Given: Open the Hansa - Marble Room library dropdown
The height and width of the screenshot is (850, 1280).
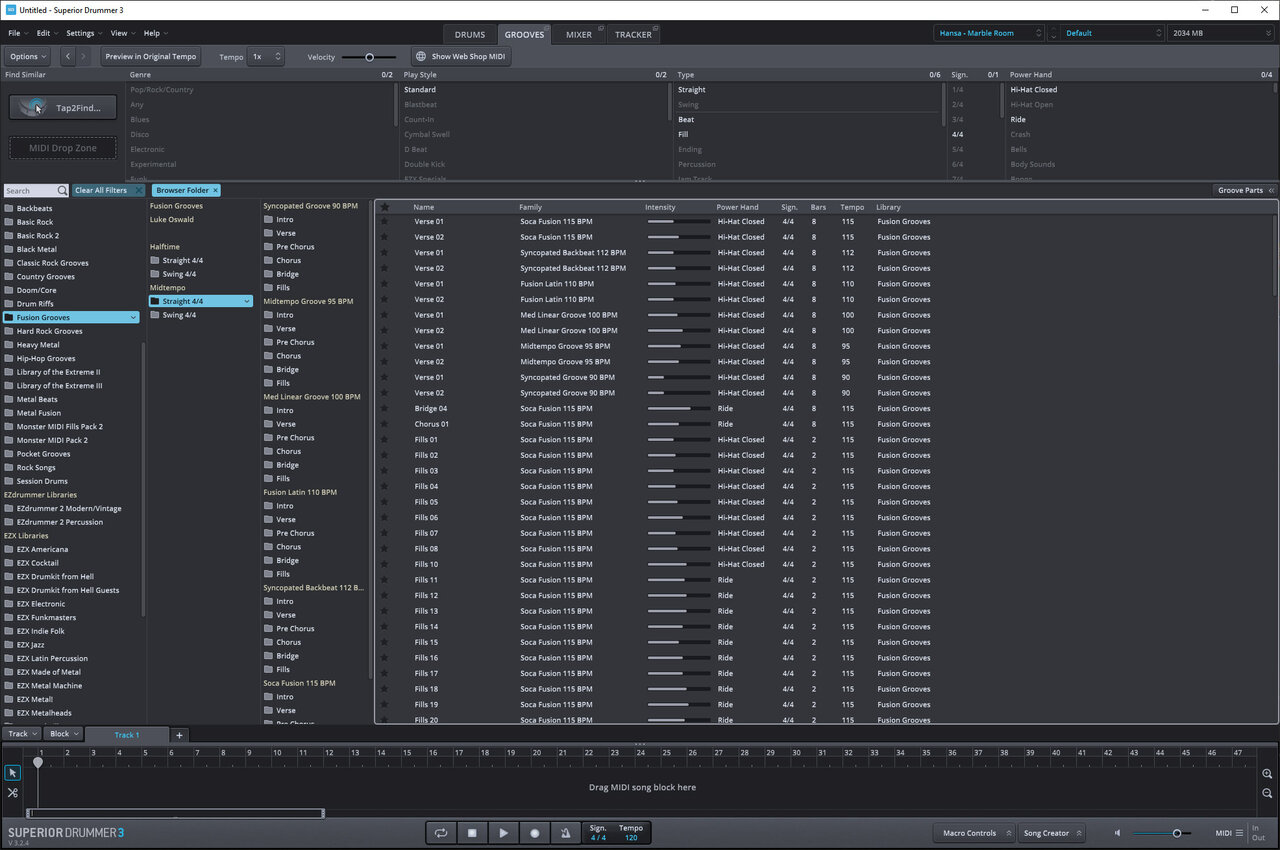Looking at the screenshot, I should pyautogui.click(x=989, y=33).
